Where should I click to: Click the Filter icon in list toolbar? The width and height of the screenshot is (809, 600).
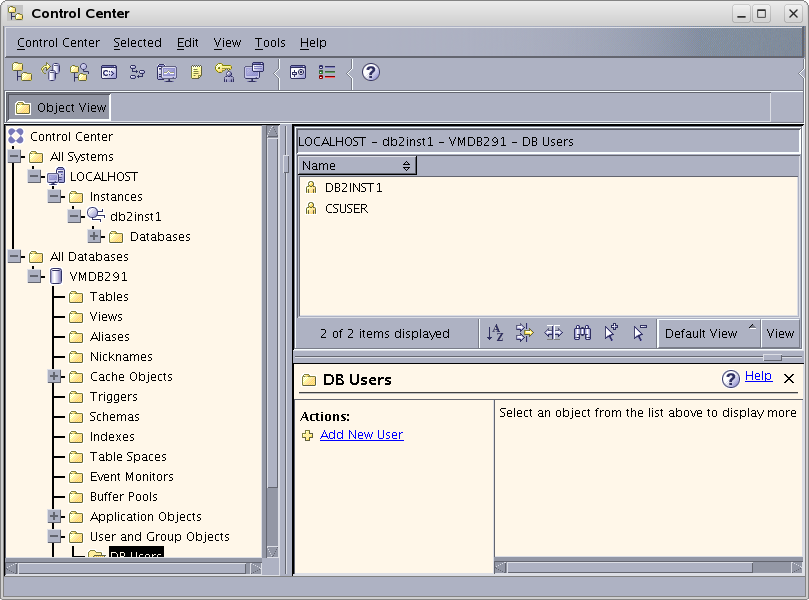click(x=524, y=333)
